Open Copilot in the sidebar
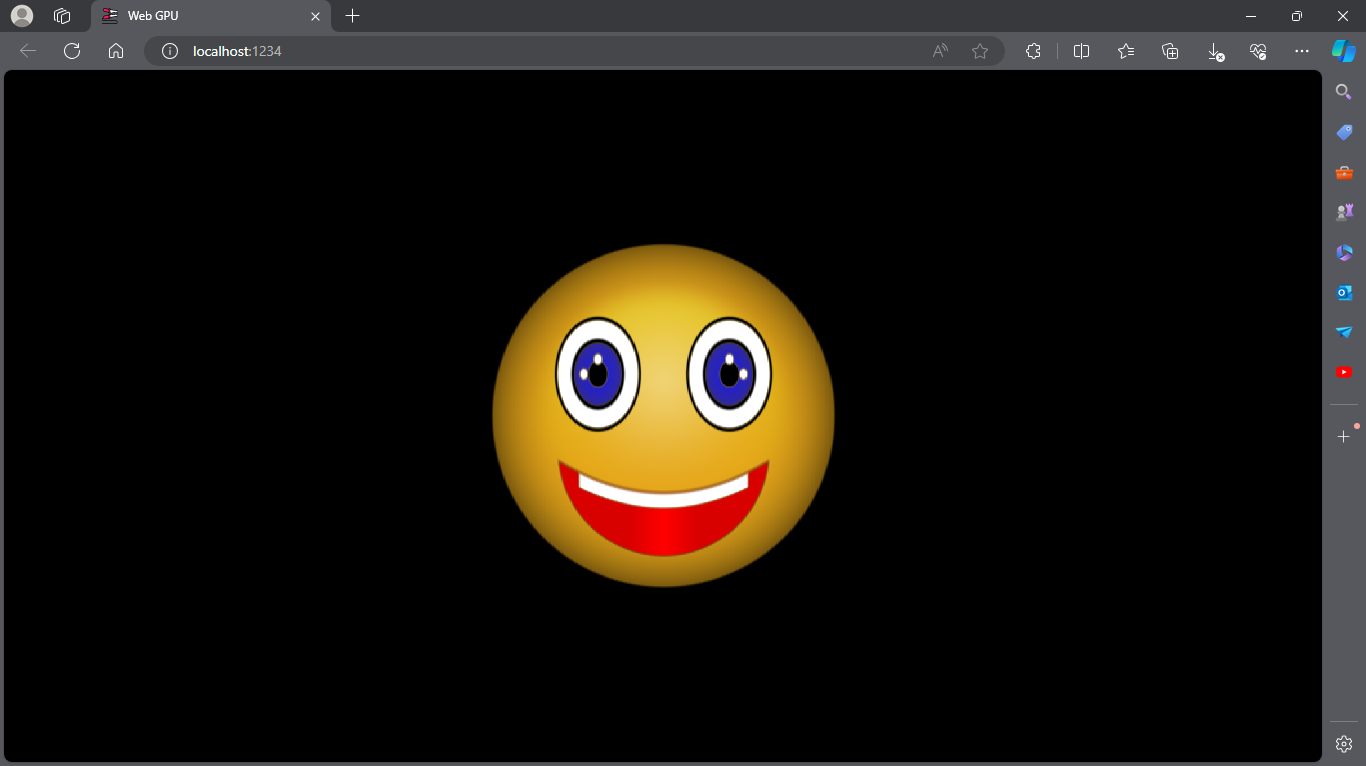The width and height of the screenshot is (1366, 766). (x=1344, y=51)
